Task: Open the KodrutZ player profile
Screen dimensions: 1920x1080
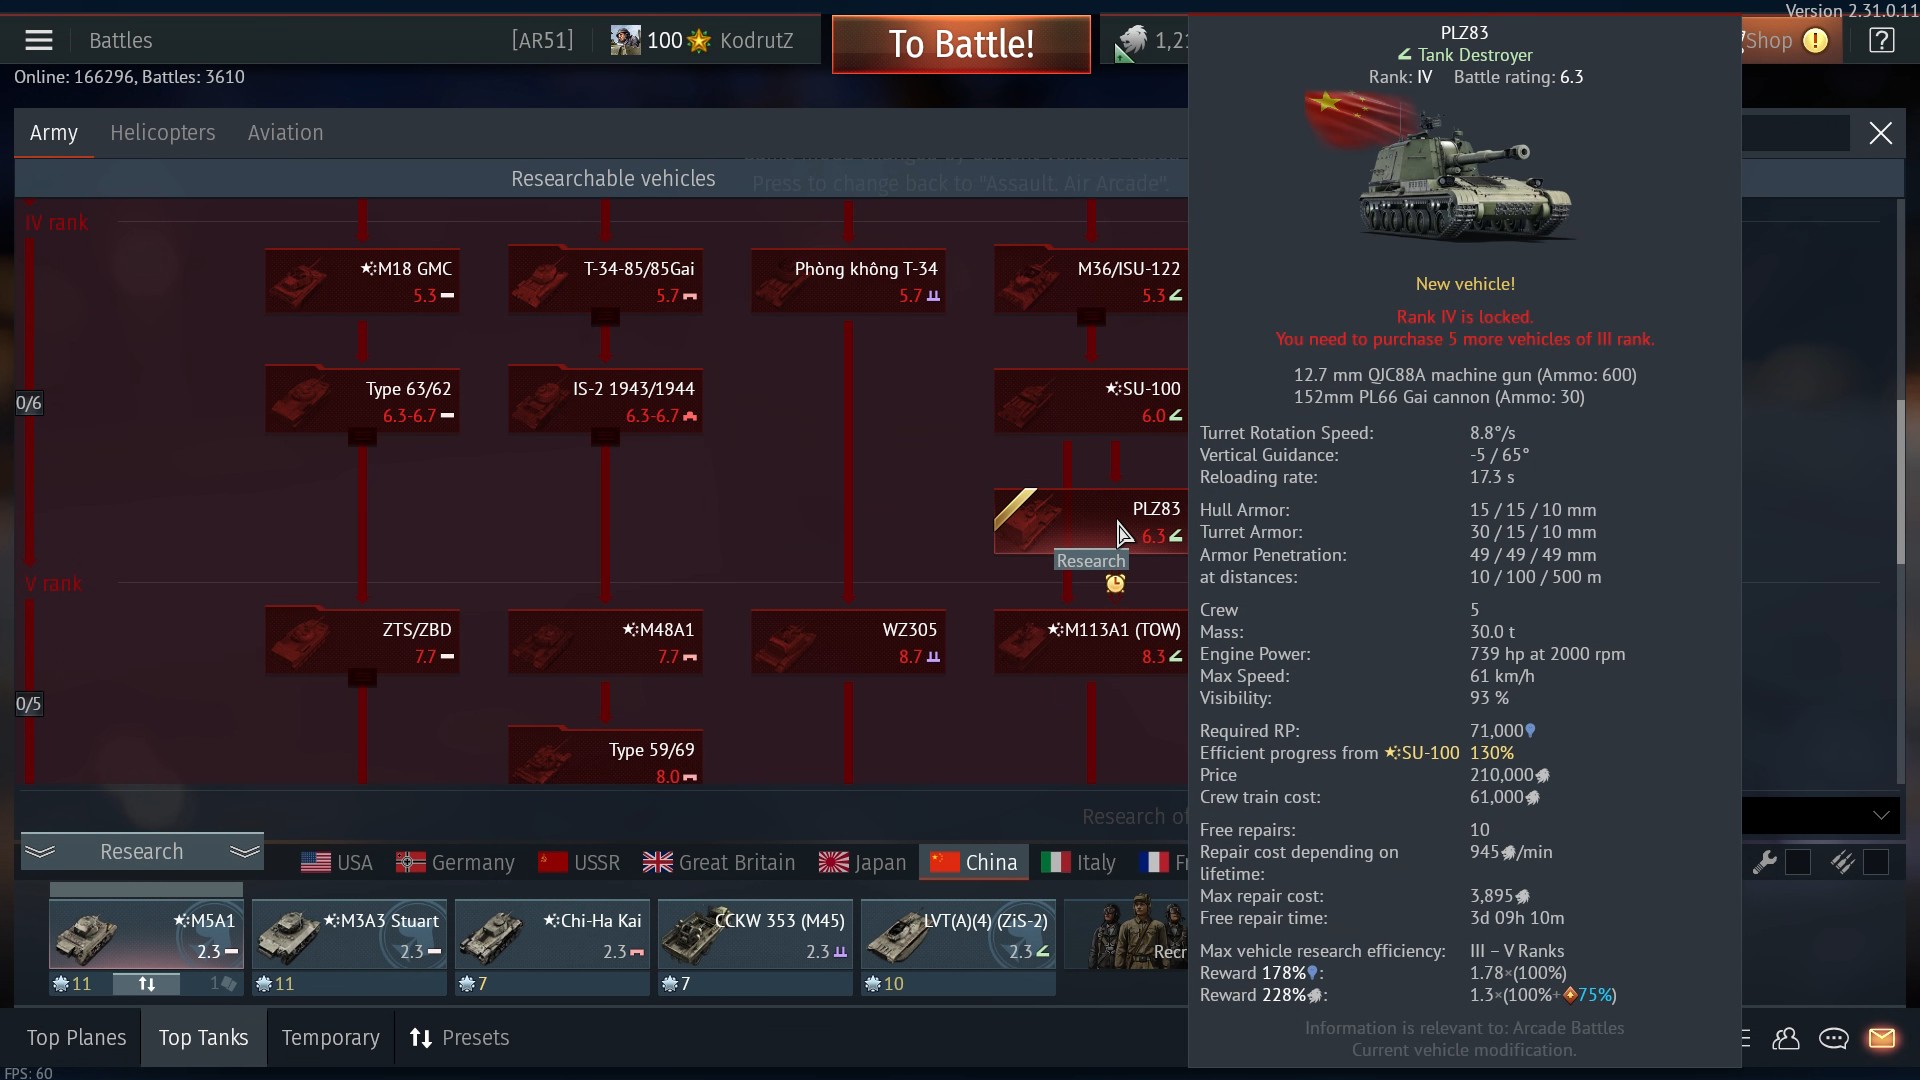Action: click(756, 41)
